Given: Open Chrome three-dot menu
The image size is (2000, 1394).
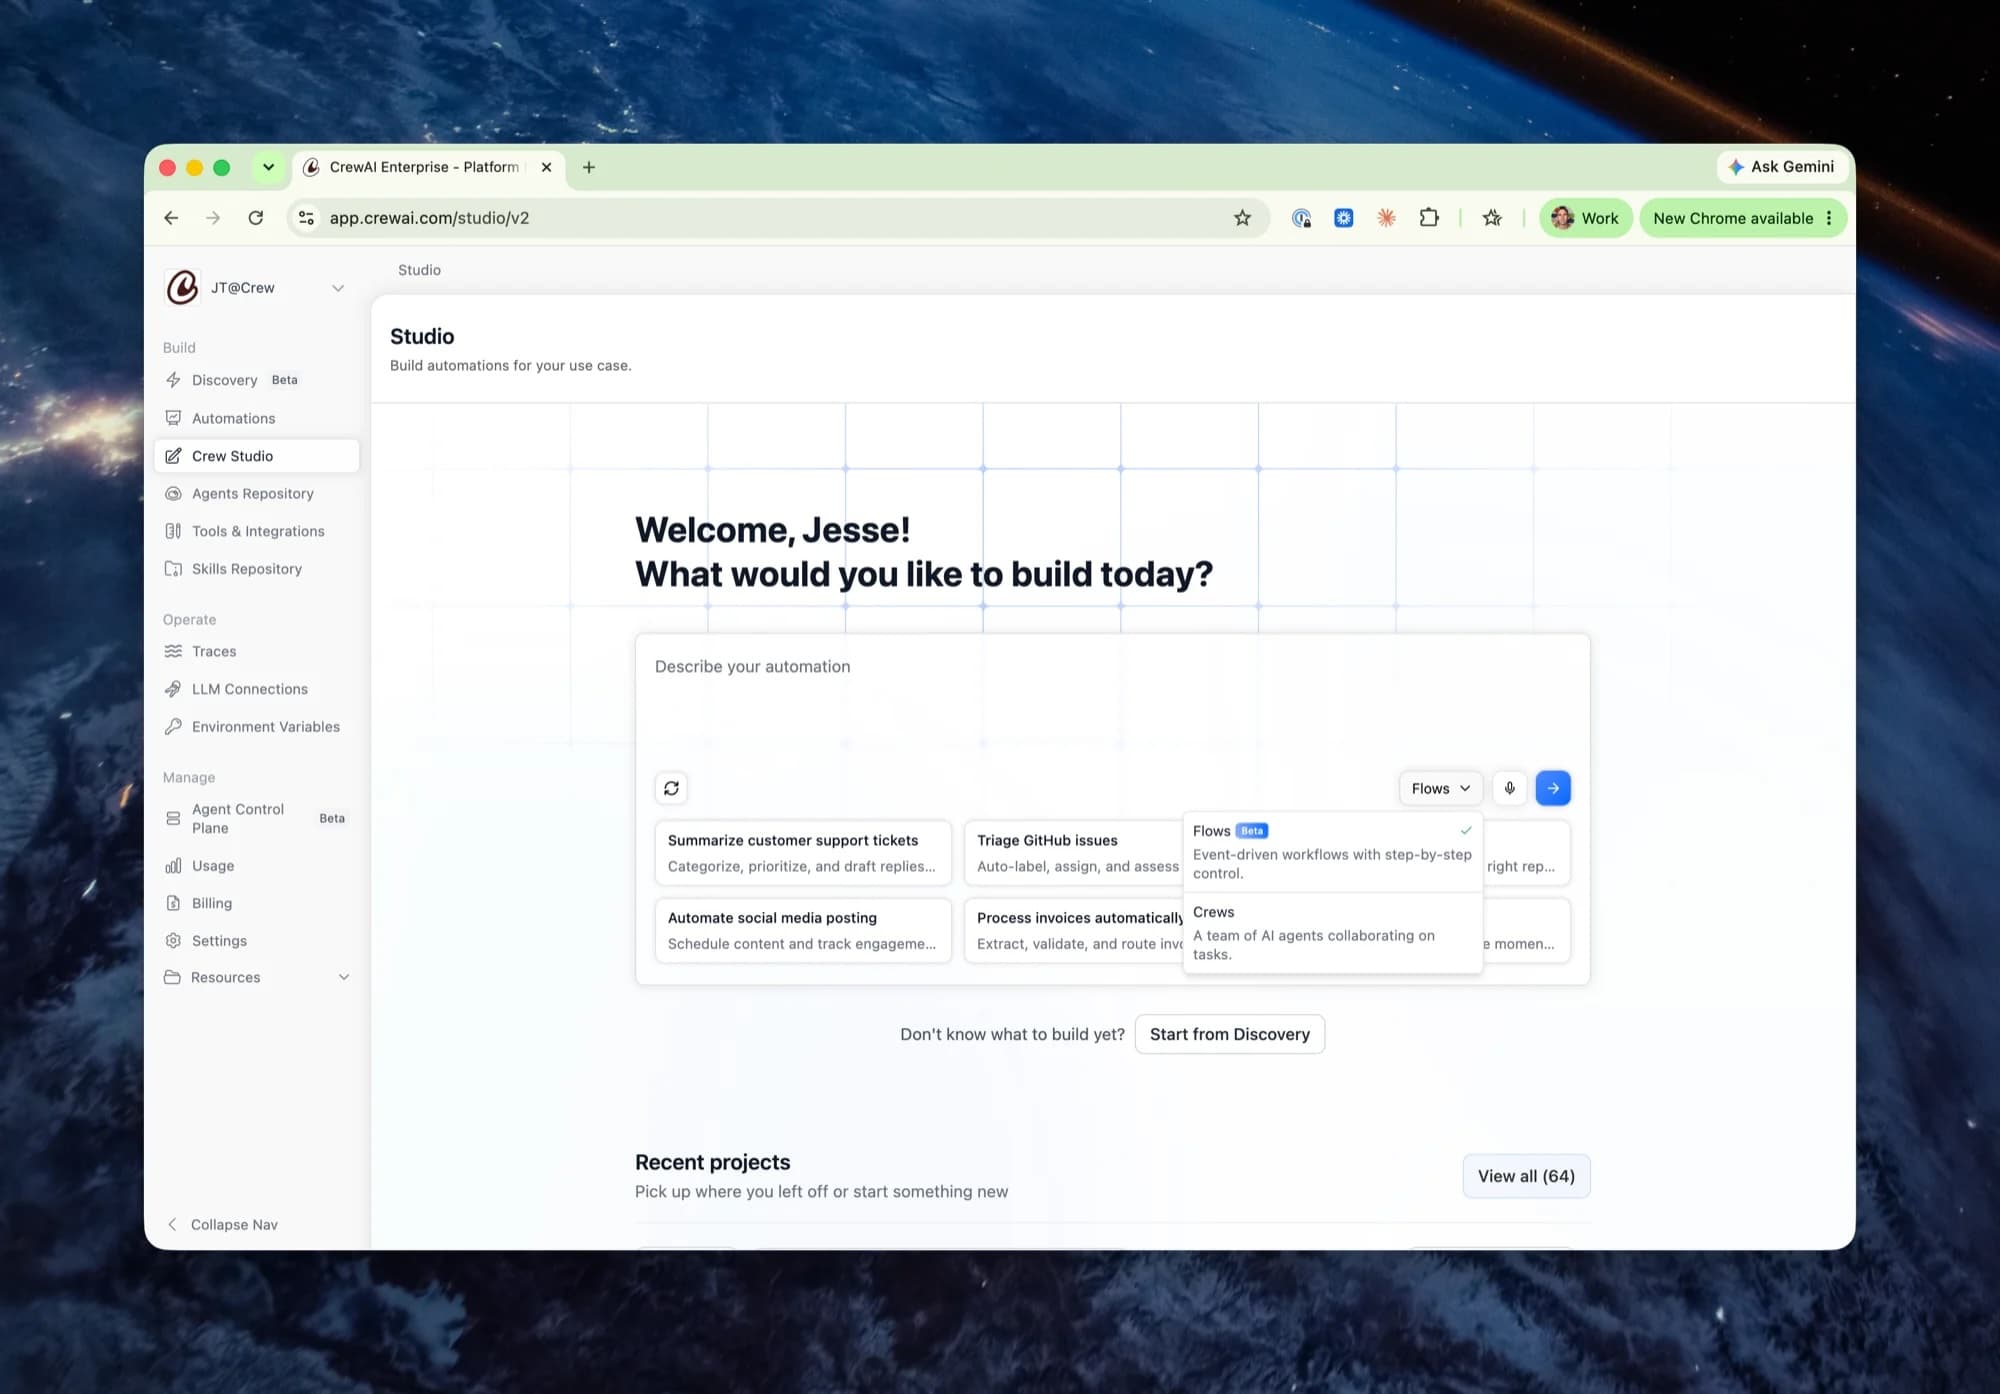Looking at the screenshot, I should (x=1829, y=218).
